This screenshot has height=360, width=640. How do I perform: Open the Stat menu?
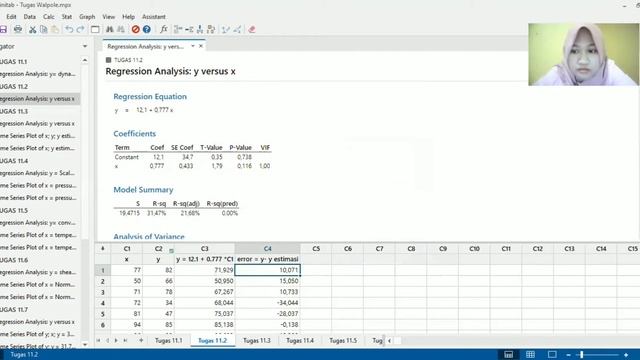pos(67,17)
